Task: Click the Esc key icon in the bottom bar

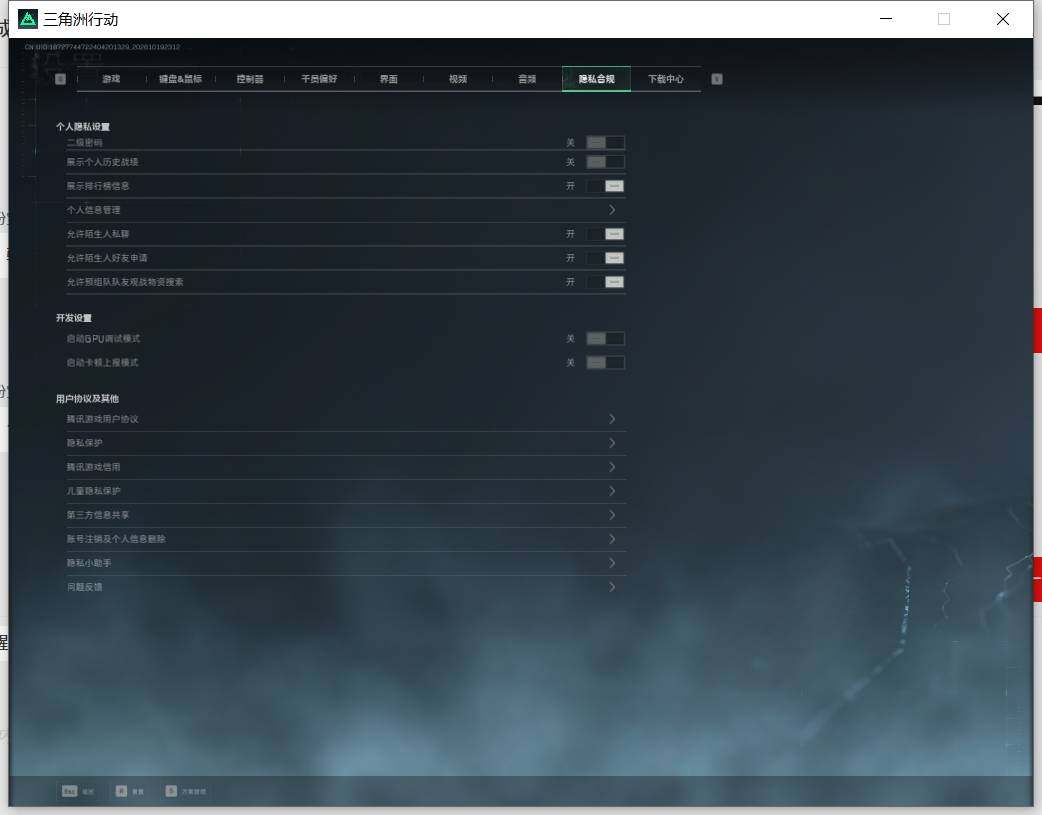Action: [69, 791]
